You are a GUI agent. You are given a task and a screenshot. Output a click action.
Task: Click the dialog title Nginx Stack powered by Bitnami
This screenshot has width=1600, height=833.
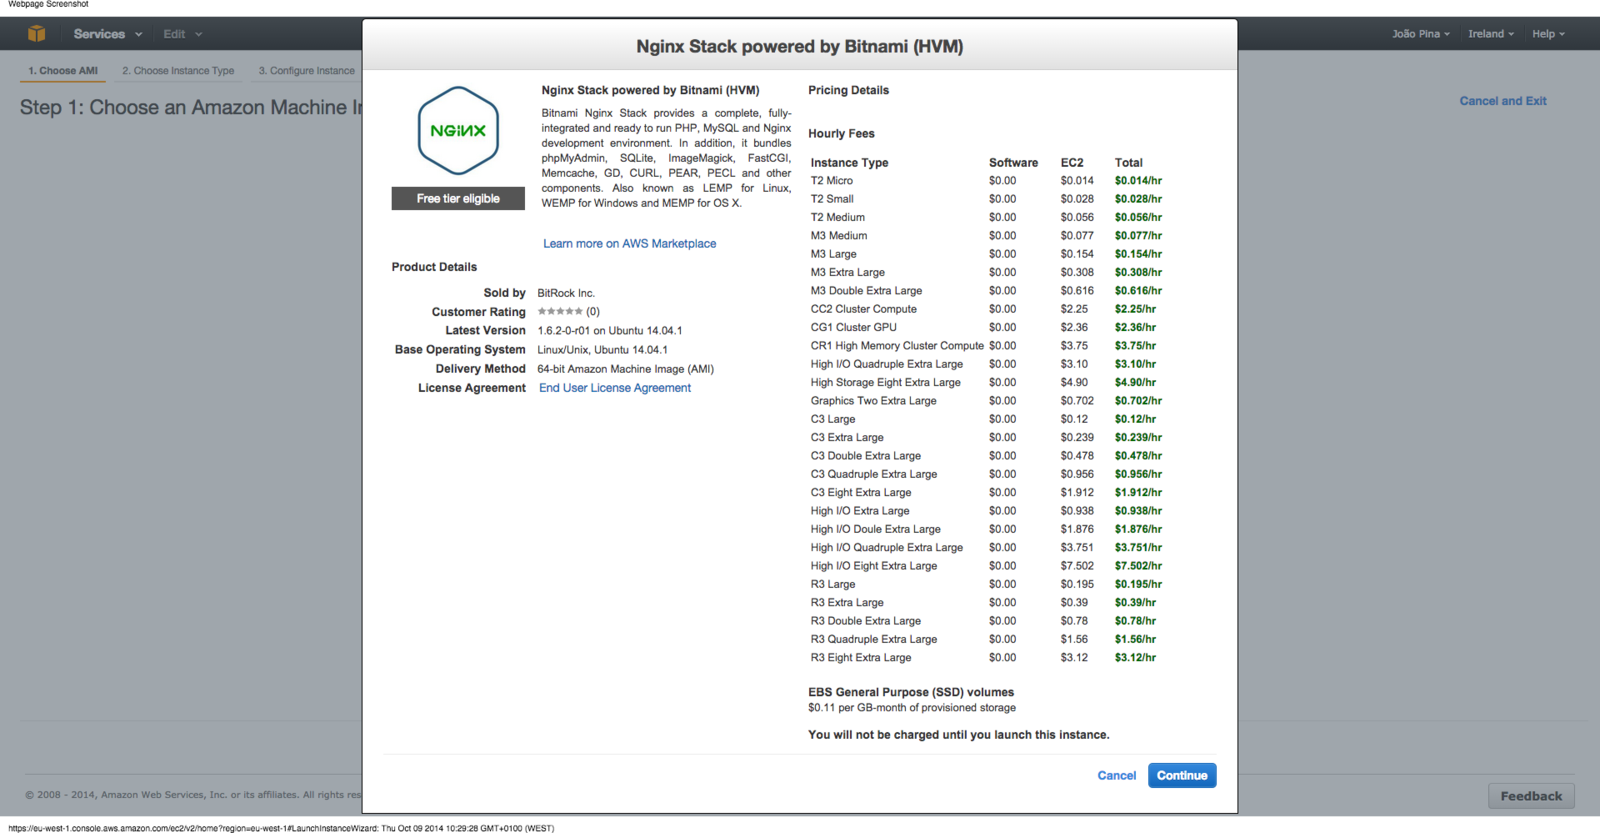(800, 46)
